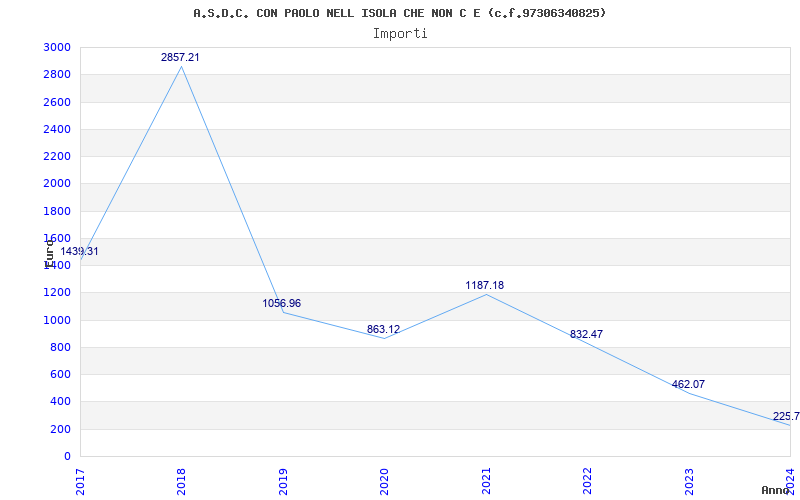Click the data label 832.47
Image resolution: width=800 pixels, height=500 pixels.
pos(586,334)
